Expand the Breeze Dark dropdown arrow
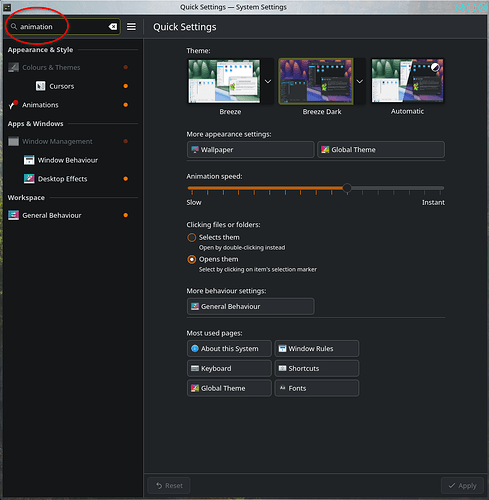 (x=360, y=81)
